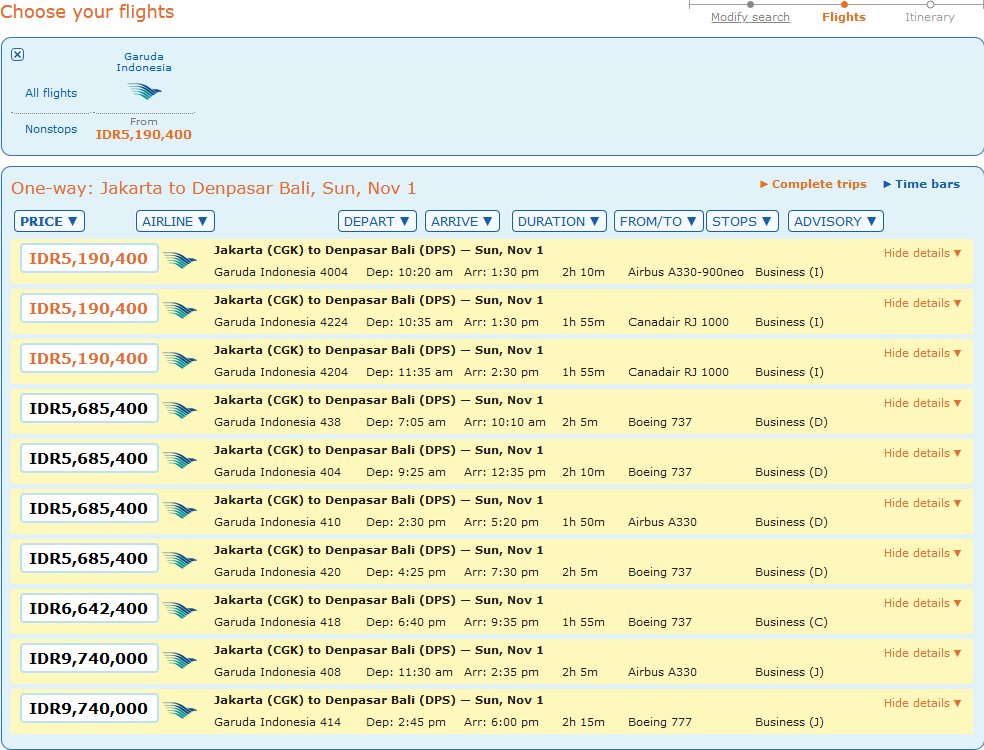Filter by Nonstops
This screenshot has width=984, height=750.
click(x=51, y=129)
